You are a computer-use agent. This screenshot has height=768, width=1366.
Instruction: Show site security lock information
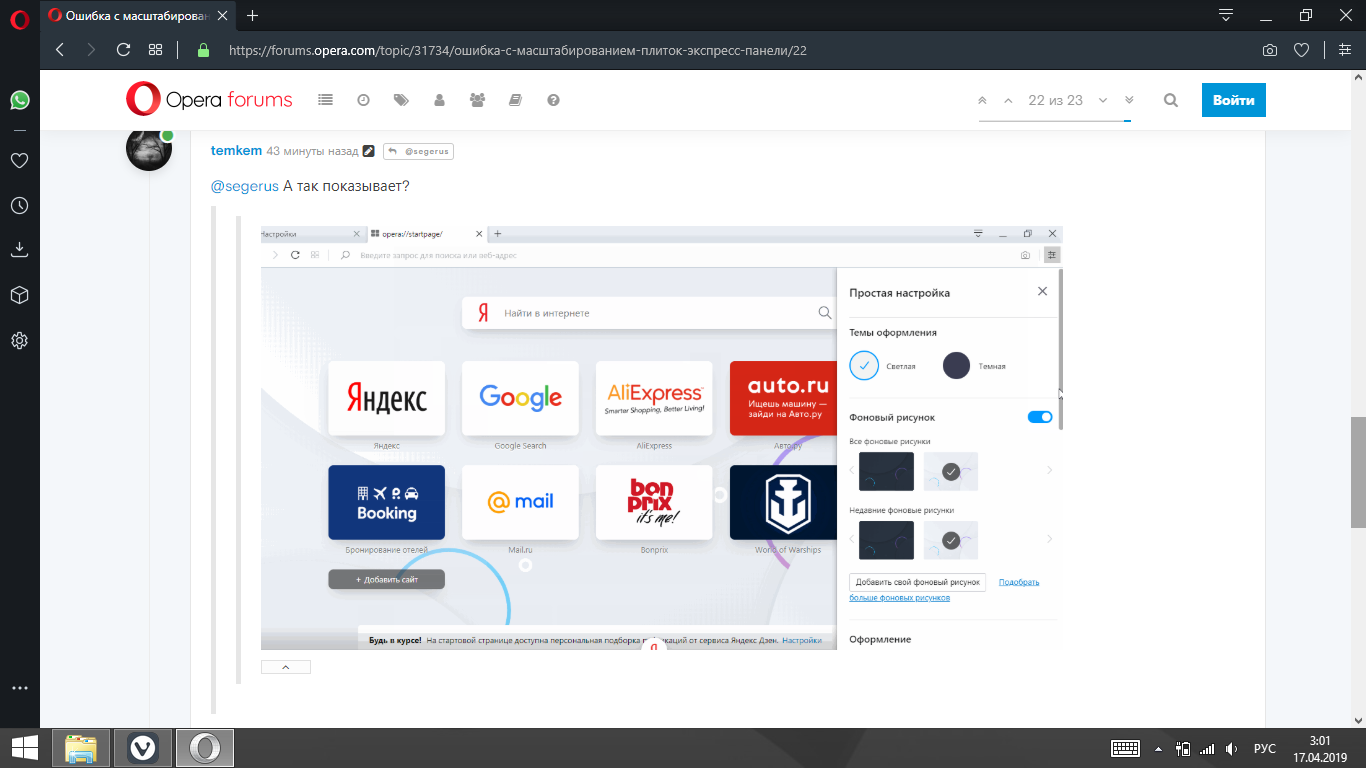coord(204,50)
